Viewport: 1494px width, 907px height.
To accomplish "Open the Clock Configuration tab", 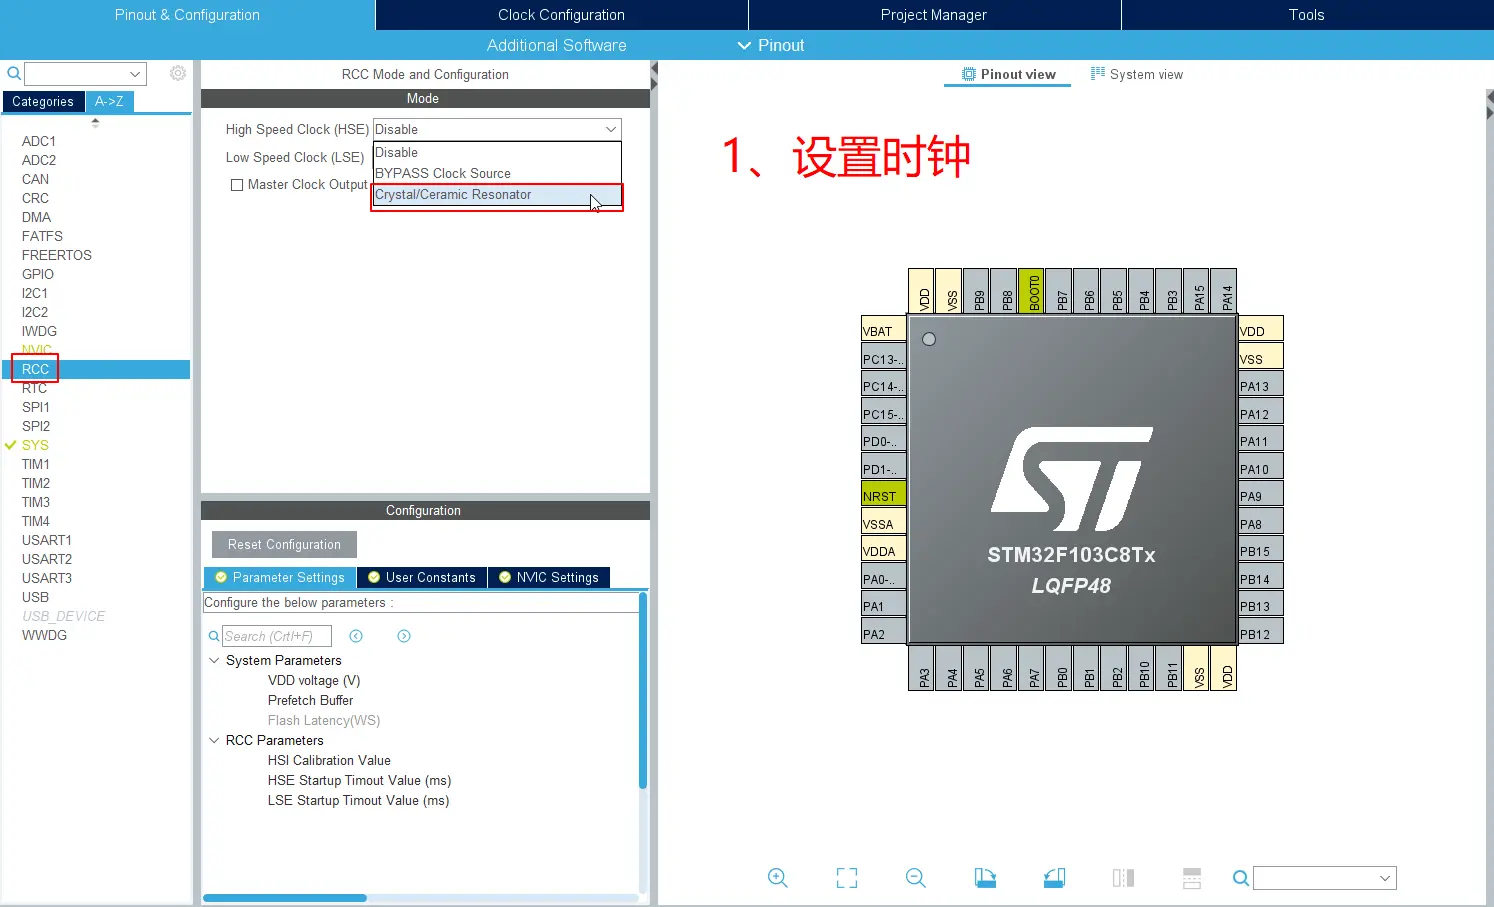I will tap(561, 15).
